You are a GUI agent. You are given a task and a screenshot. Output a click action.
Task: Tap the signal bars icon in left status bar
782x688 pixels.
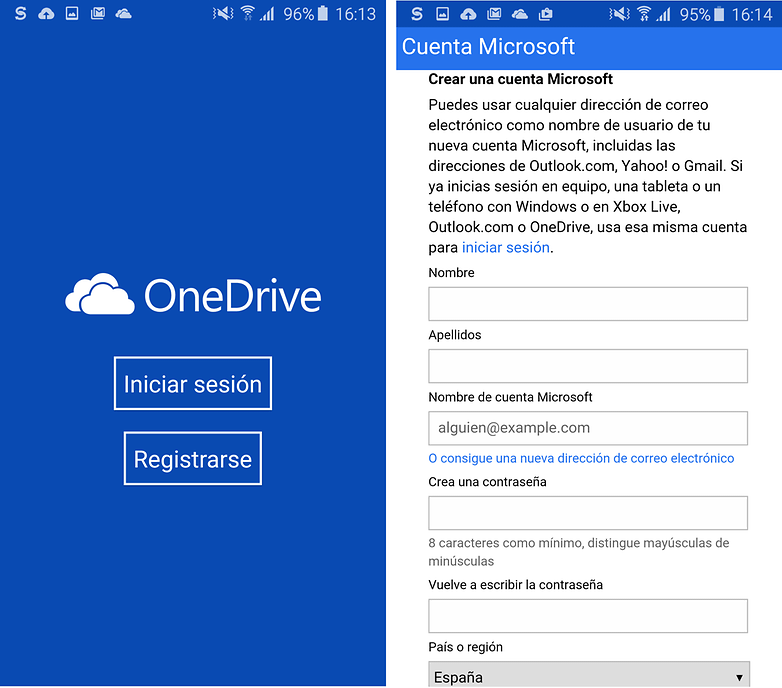[x=267, y=13]
